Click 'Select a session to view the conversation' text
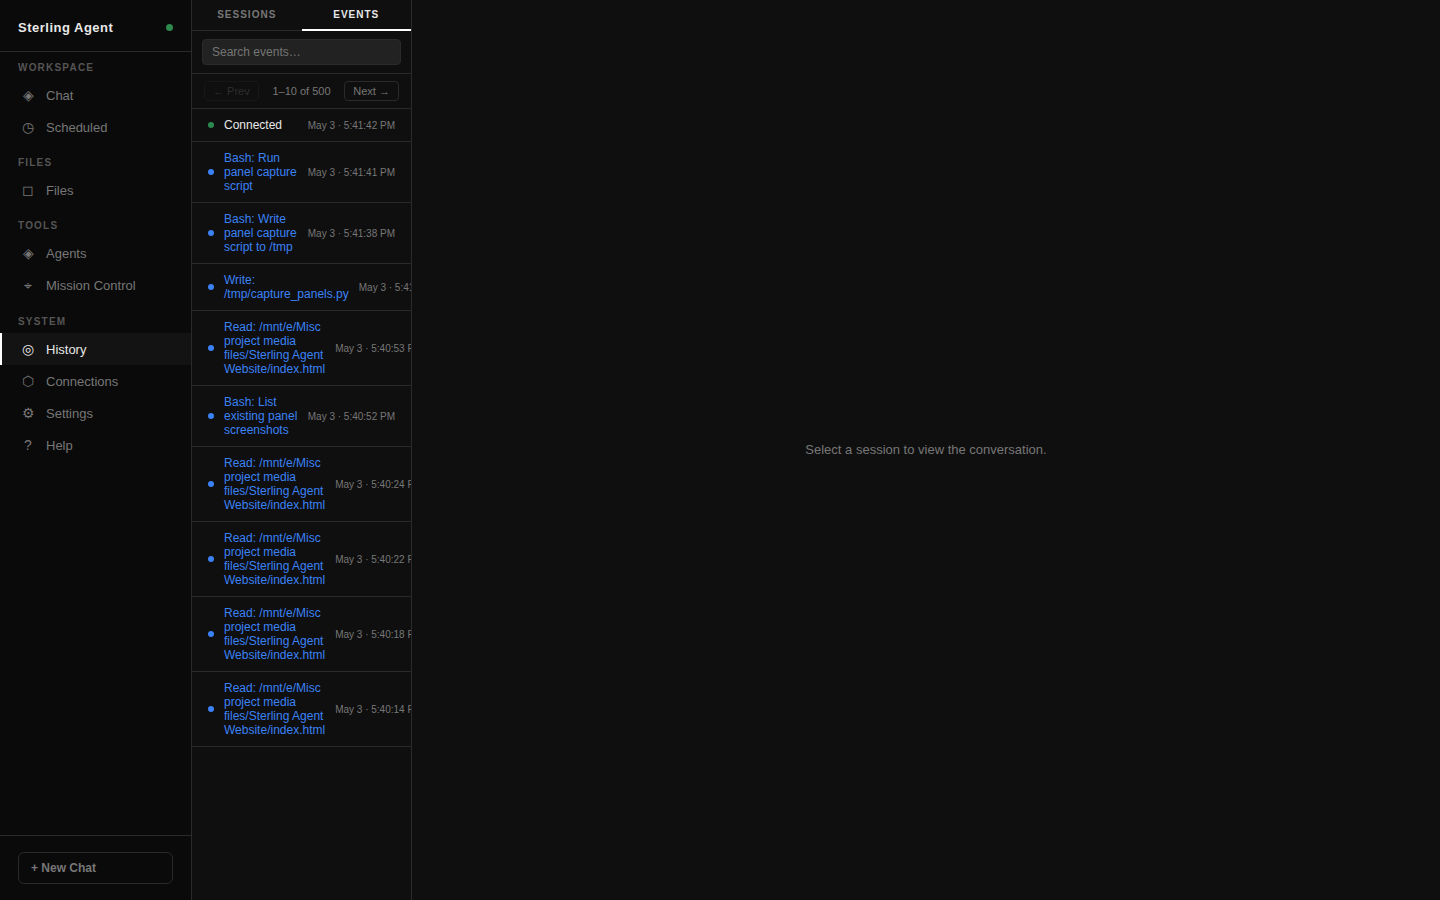This screenshot has height=900, width=1440. (926, 450)
